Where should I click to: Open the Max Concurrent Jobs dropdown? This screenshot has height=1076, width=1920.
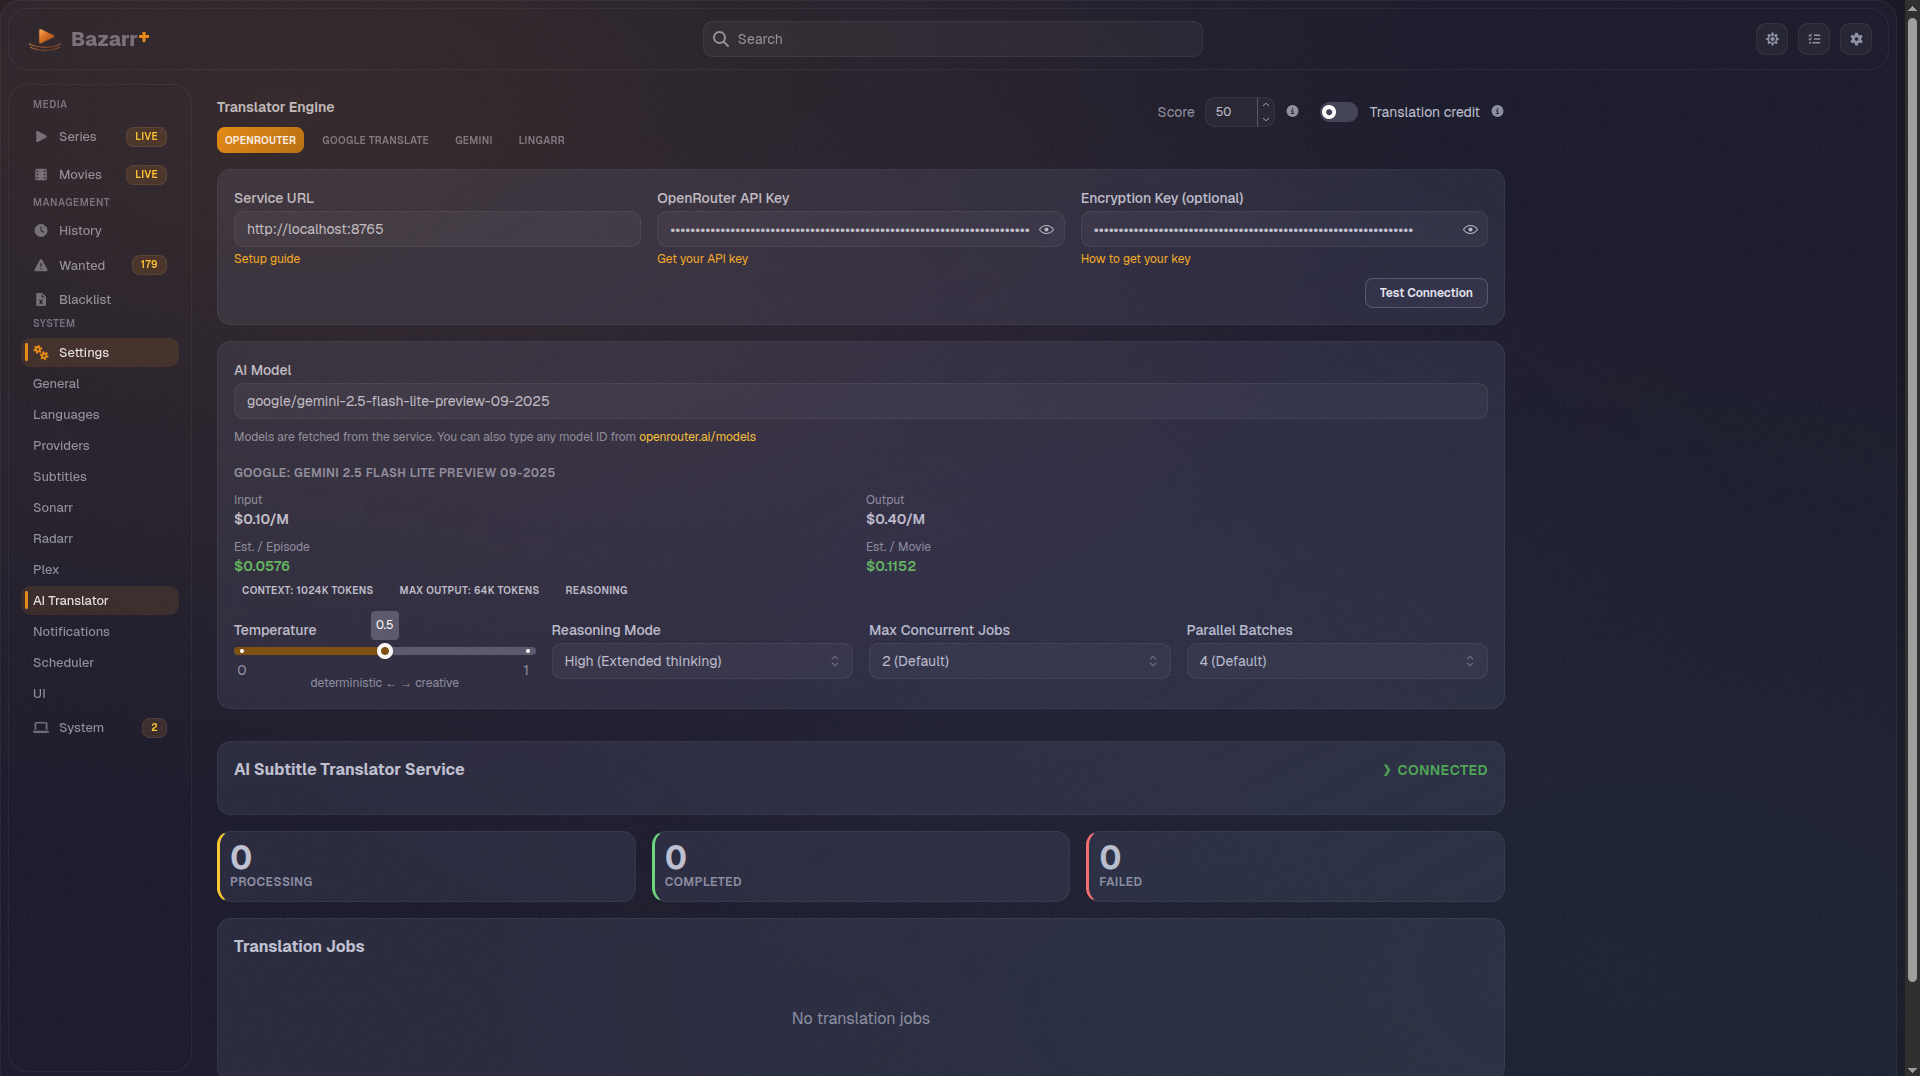coord(1018,661)
